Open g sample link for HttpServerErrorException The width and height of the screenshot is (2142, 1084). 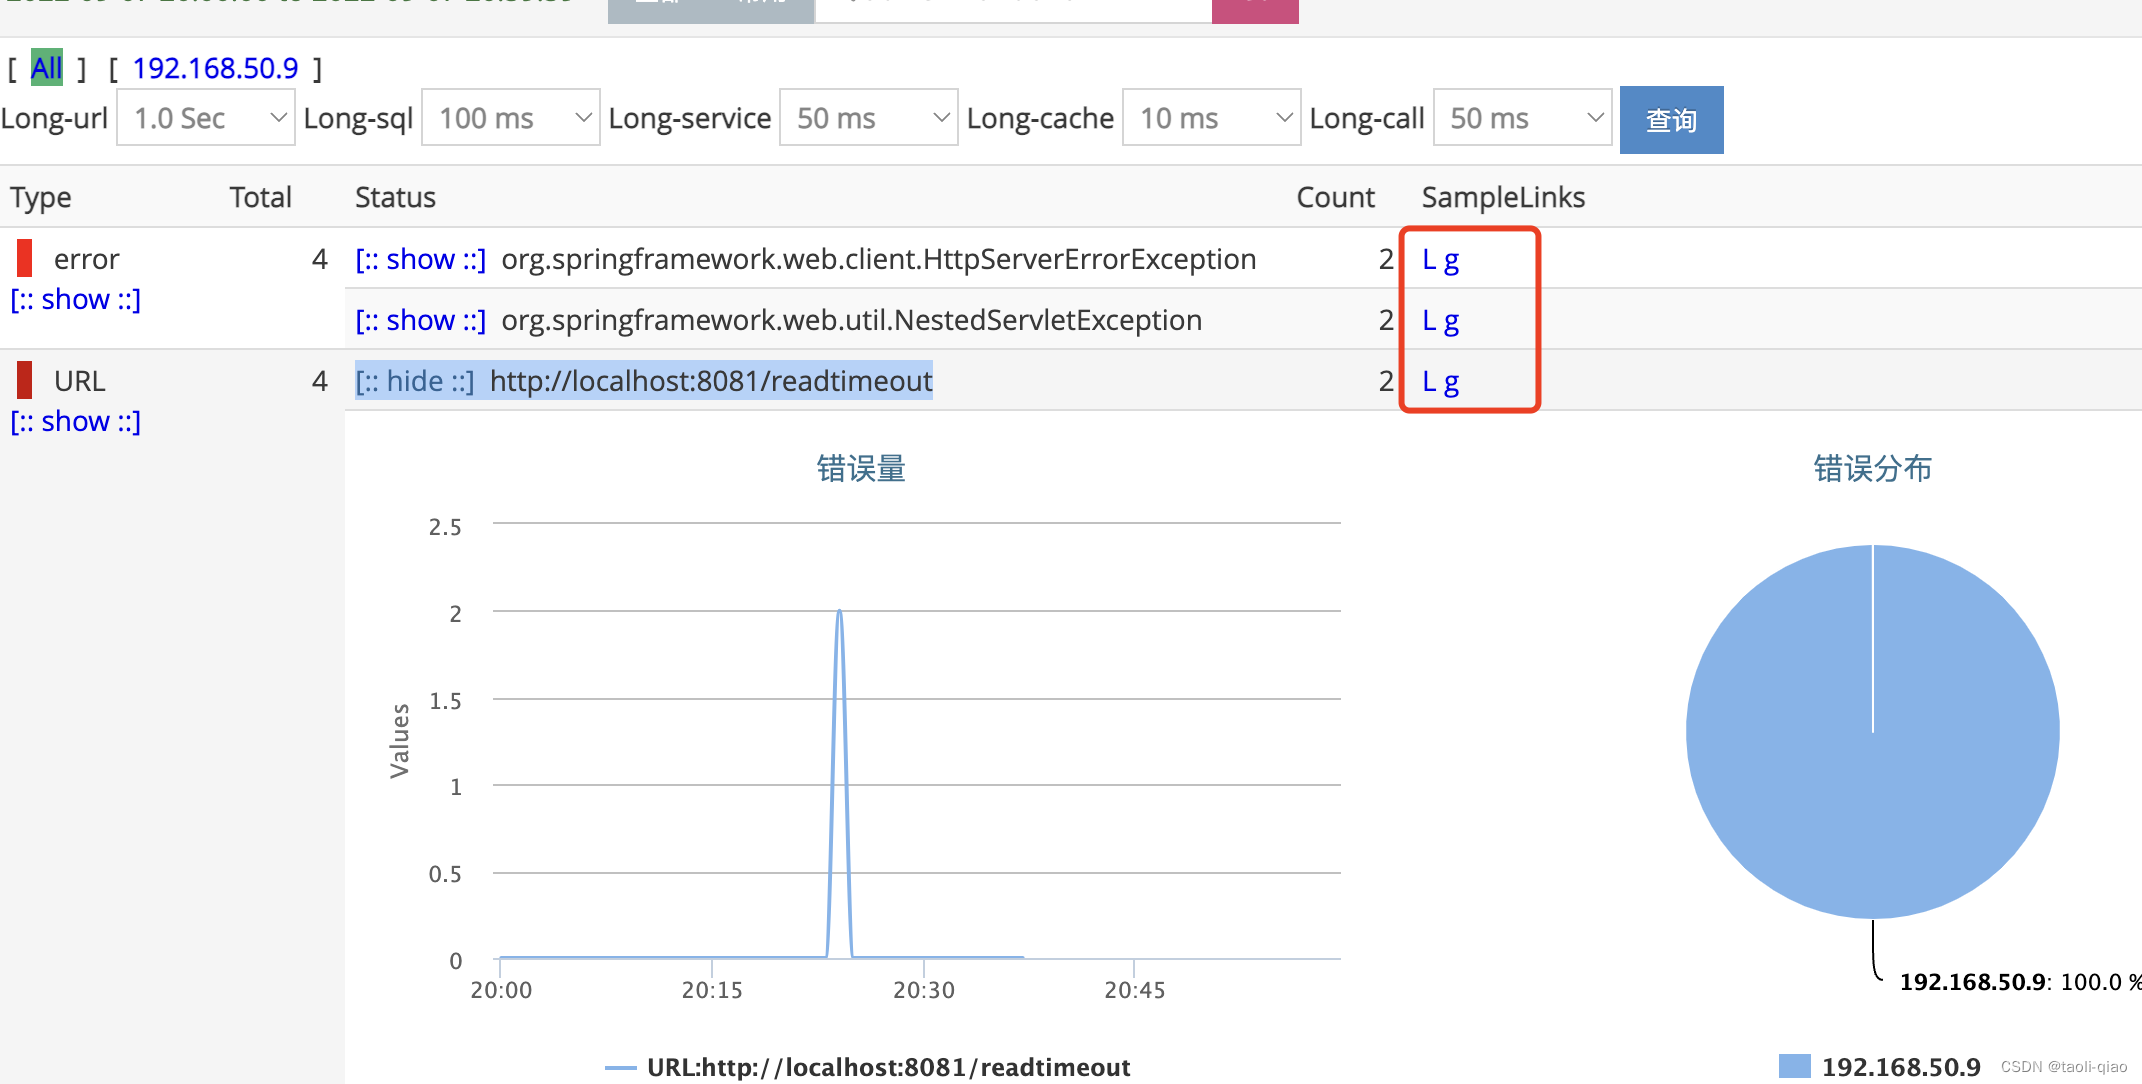(x=1451, y=262)
